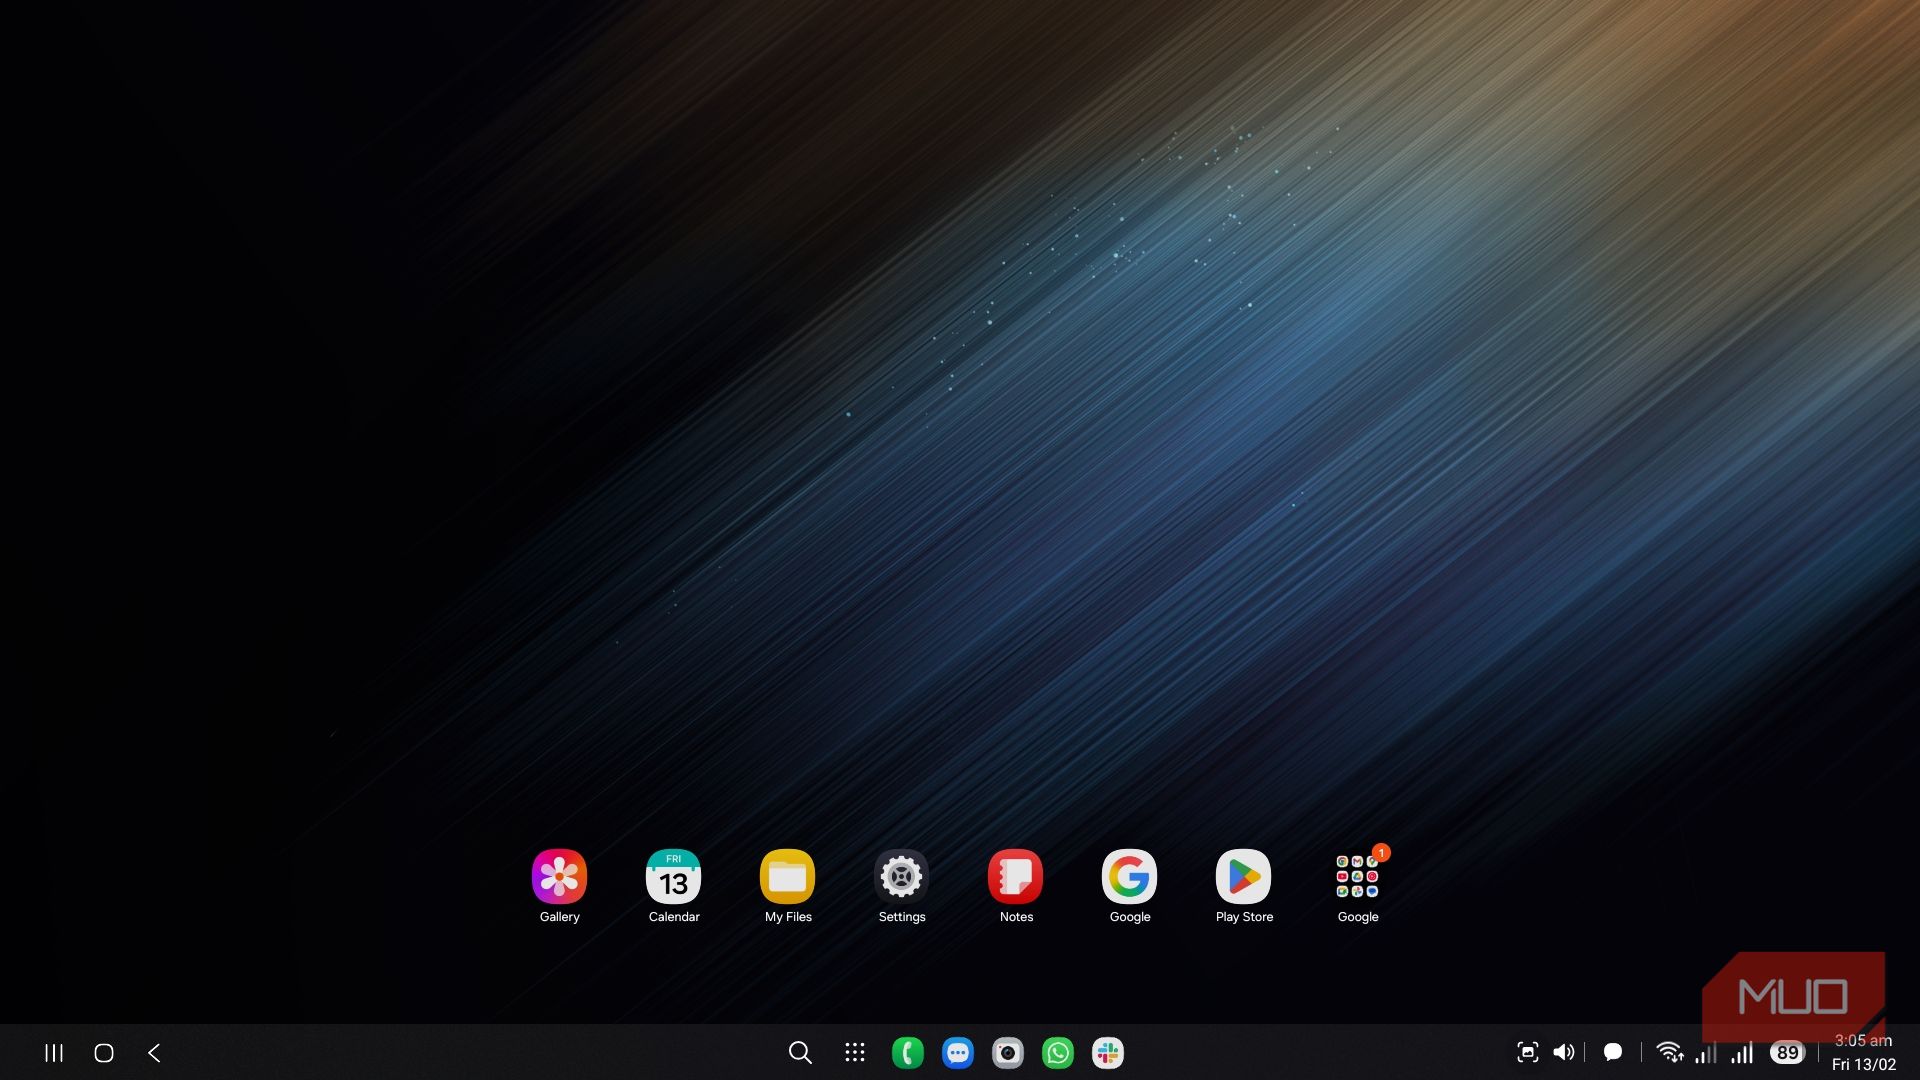
Task: Click the screenshot capture icon
Action: [1527, 1052]
